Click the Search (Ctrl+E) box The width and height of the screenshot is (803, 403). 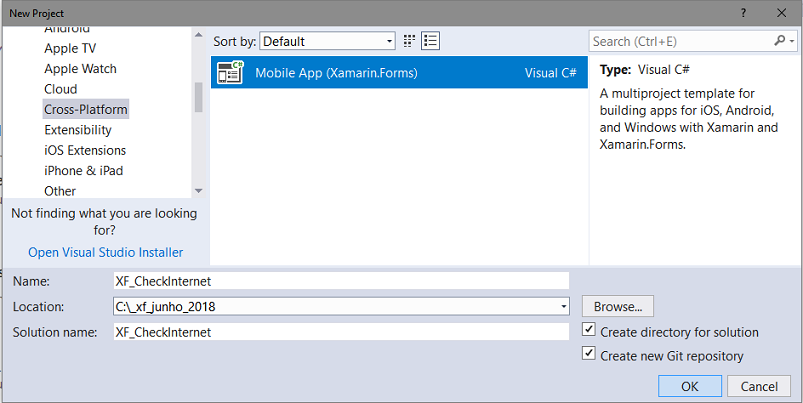681,41
